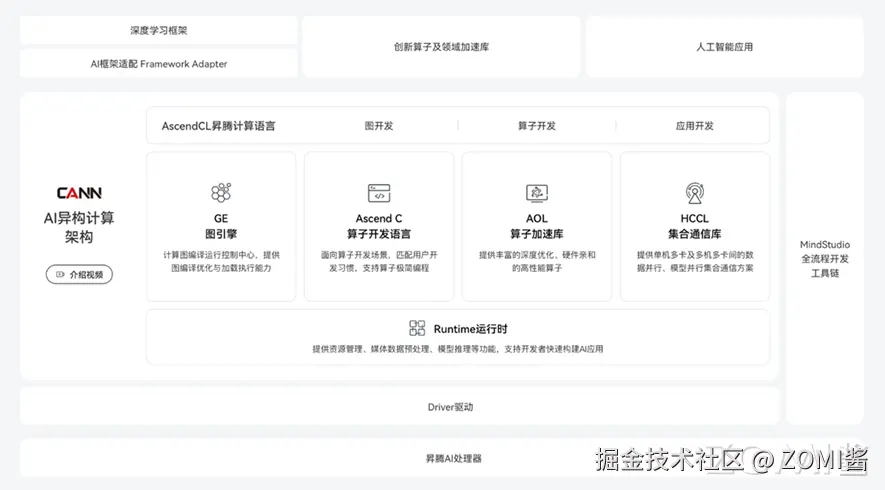Click AOL description 提供丰富的深度优化
Screen dimensions: 885x490
(537, 261)
